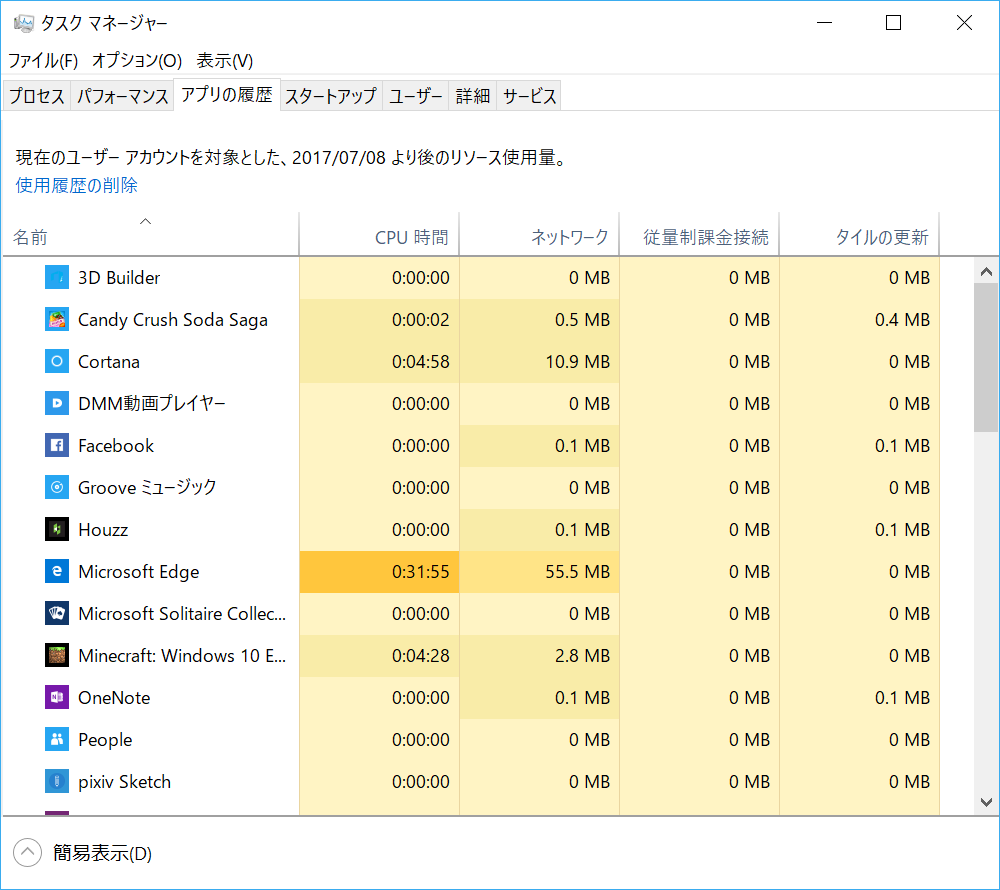
Task: Select the 3D Builder row name
Action: click(x=119, y=278)
